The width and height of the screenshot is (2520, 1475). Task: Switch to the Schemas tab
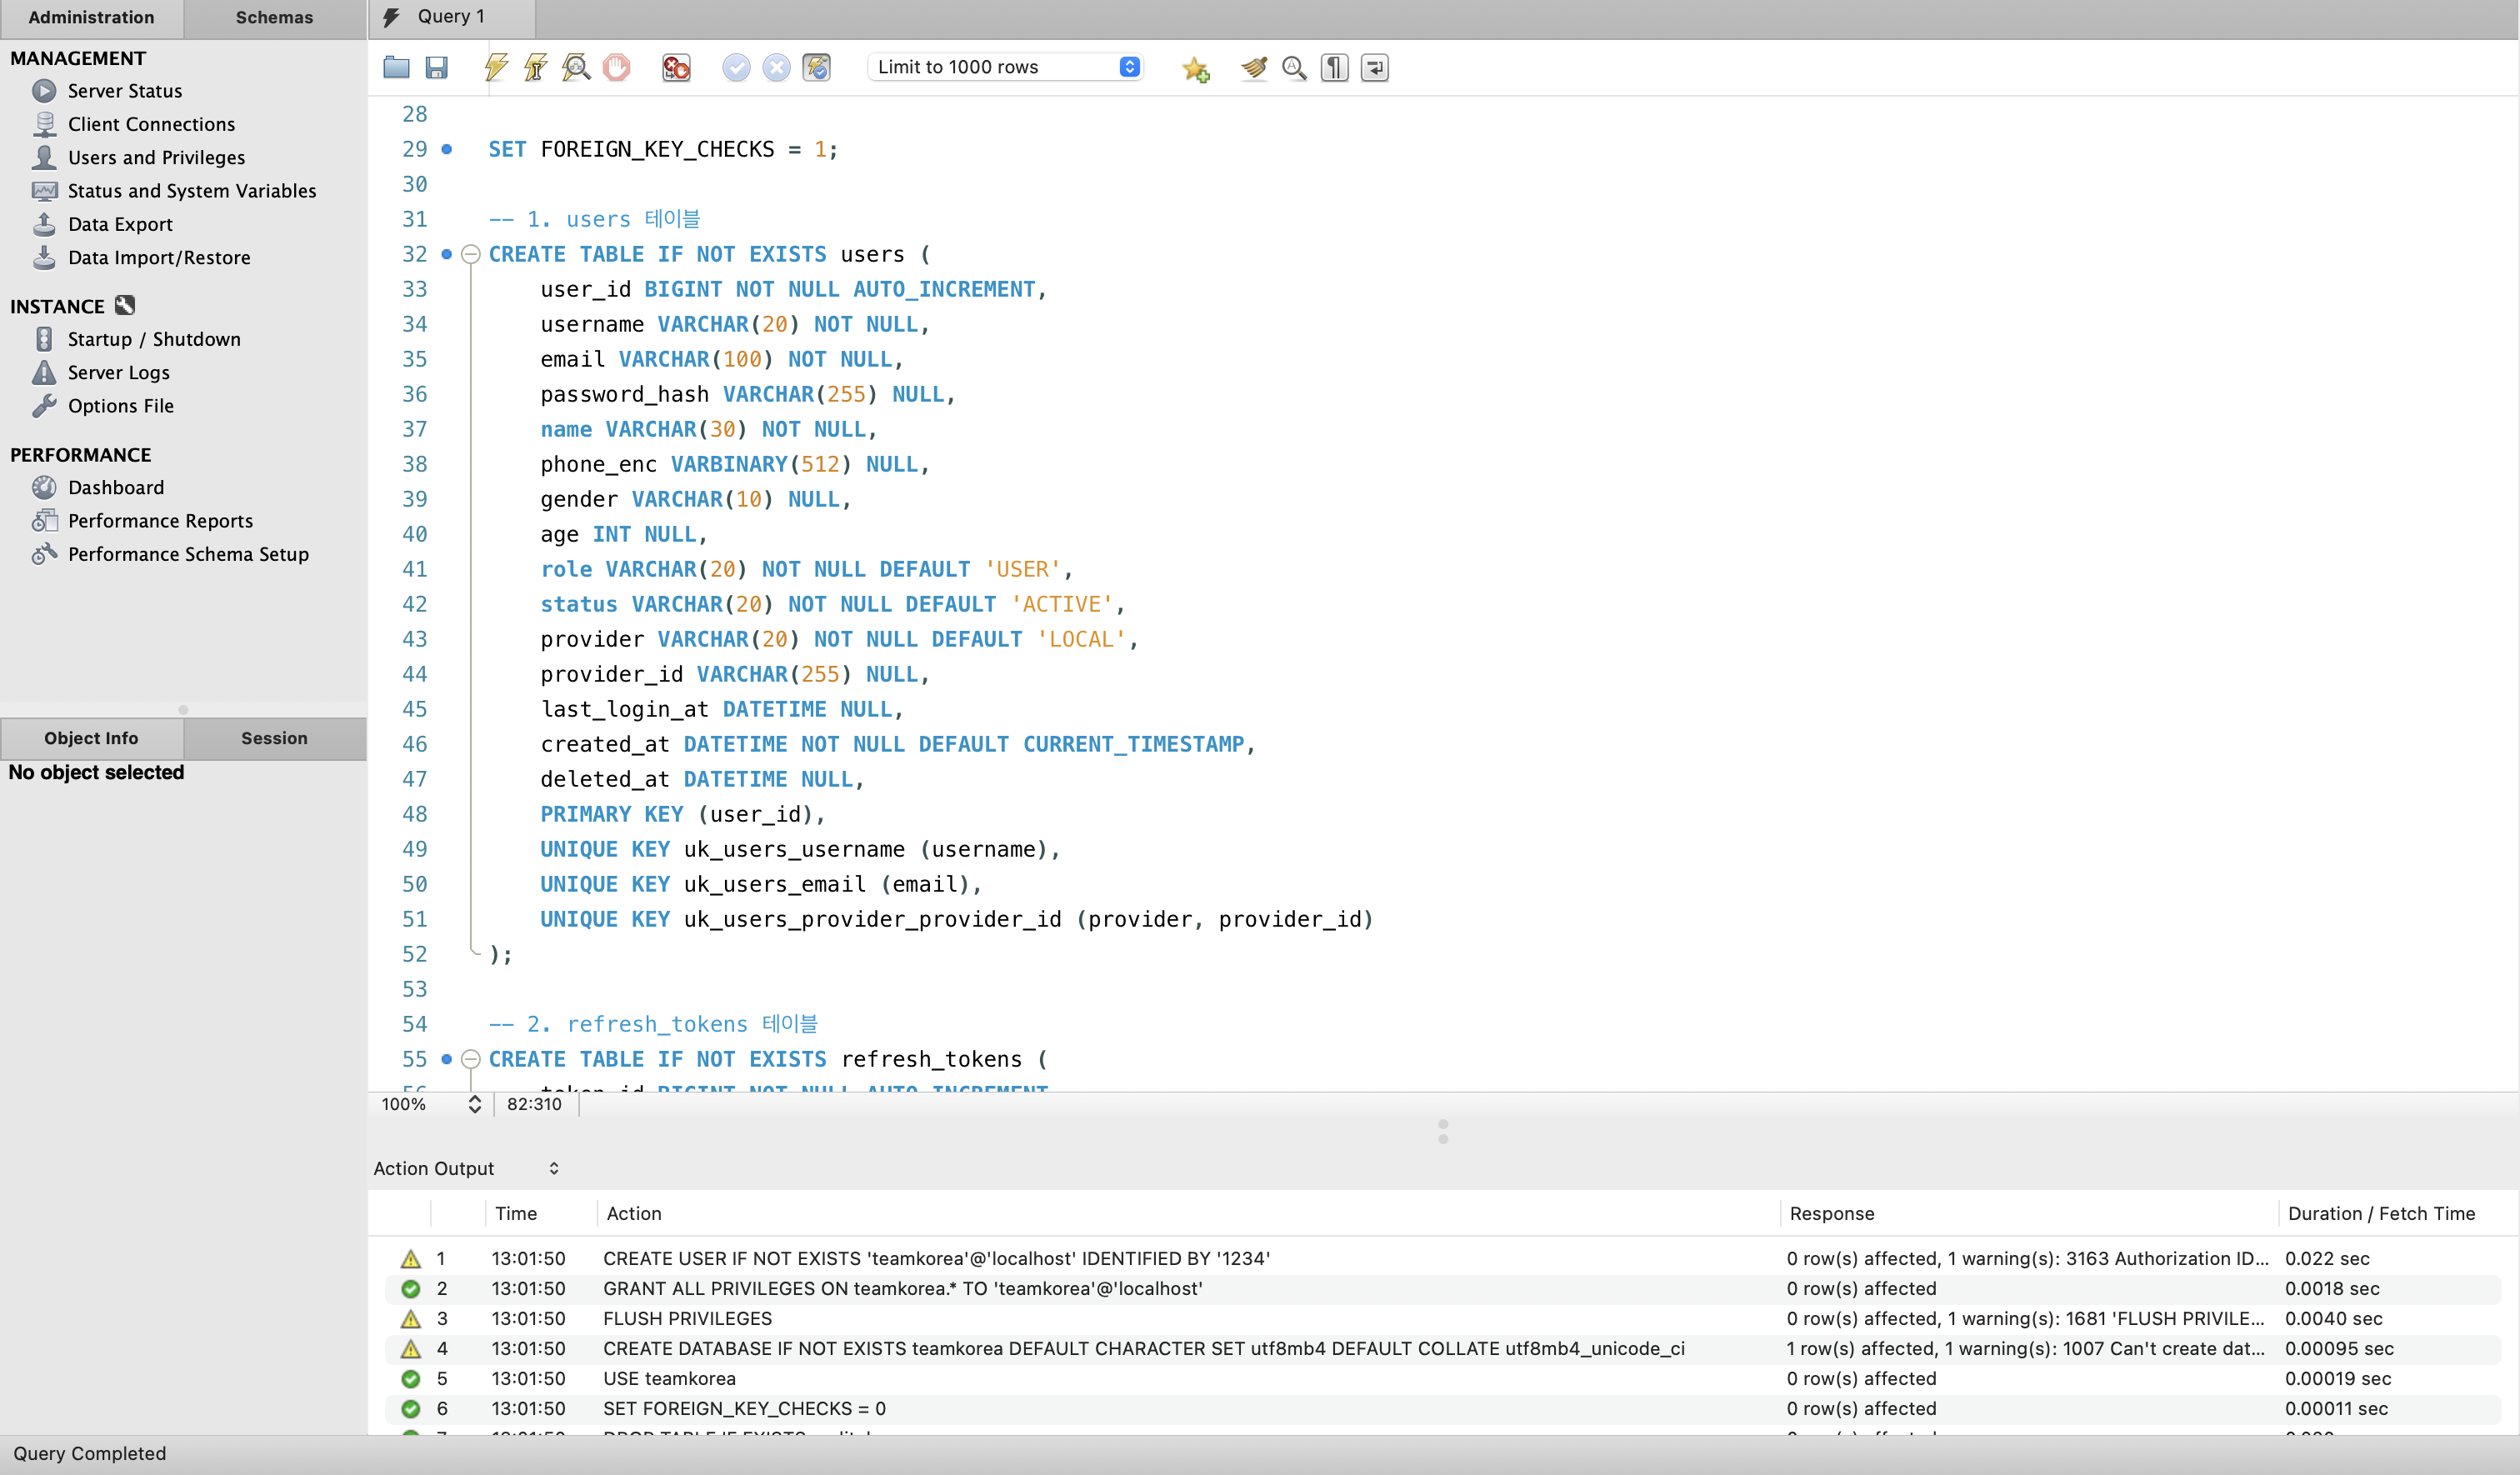(x=274, y=17)
